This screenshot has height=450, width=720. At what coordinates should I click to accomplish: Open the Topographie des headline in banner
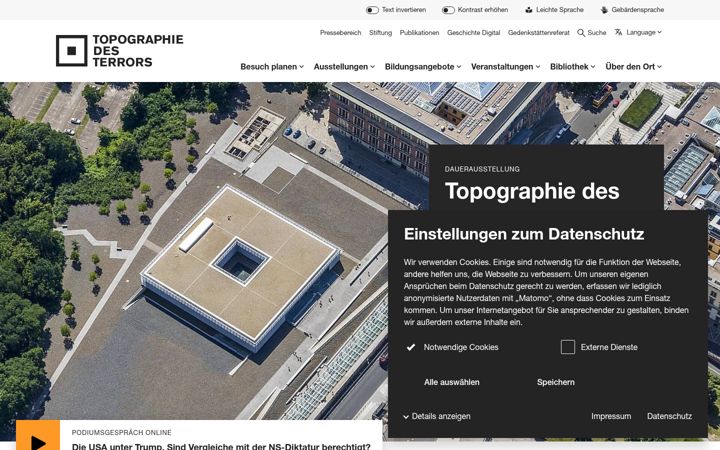(532, 191)
